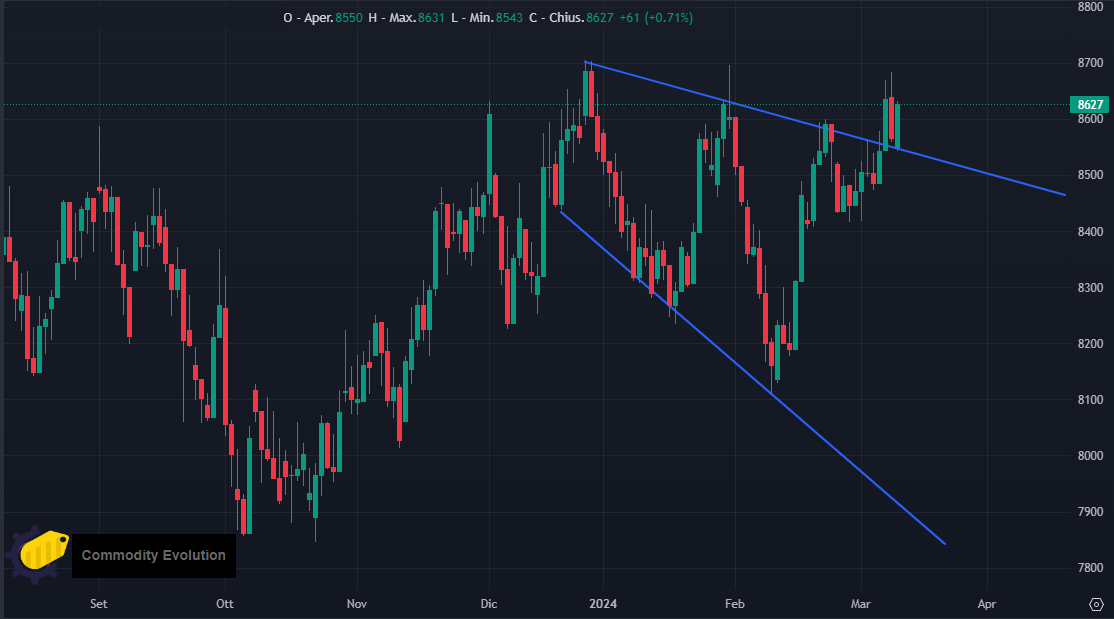1114x619 pixels.
Task: Click the low value 8543
Action: coord(509,18)
